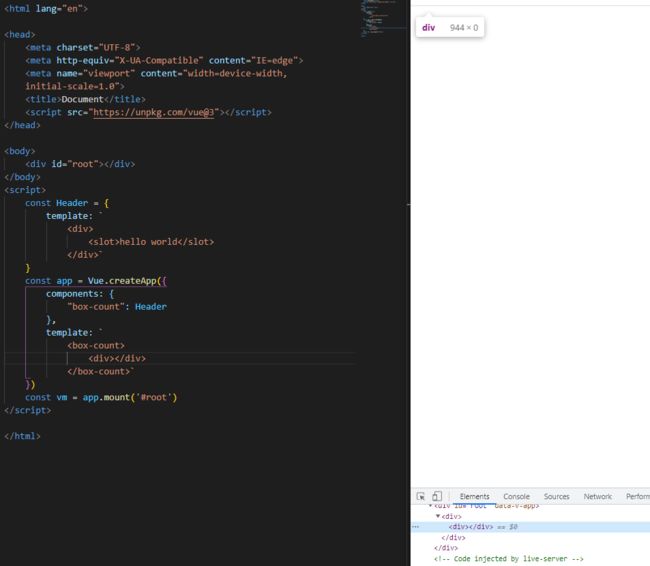Click the div id="root" line
The height and width of the screenshot is (566, 650).
[x=80, y=164]
